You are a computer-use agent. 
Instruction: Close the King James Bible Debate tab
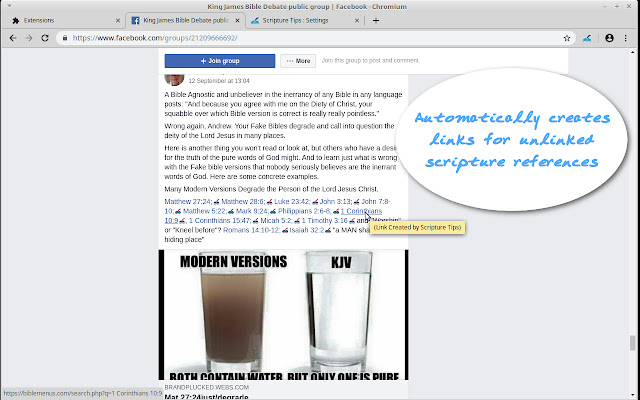[x=237, y=20]
